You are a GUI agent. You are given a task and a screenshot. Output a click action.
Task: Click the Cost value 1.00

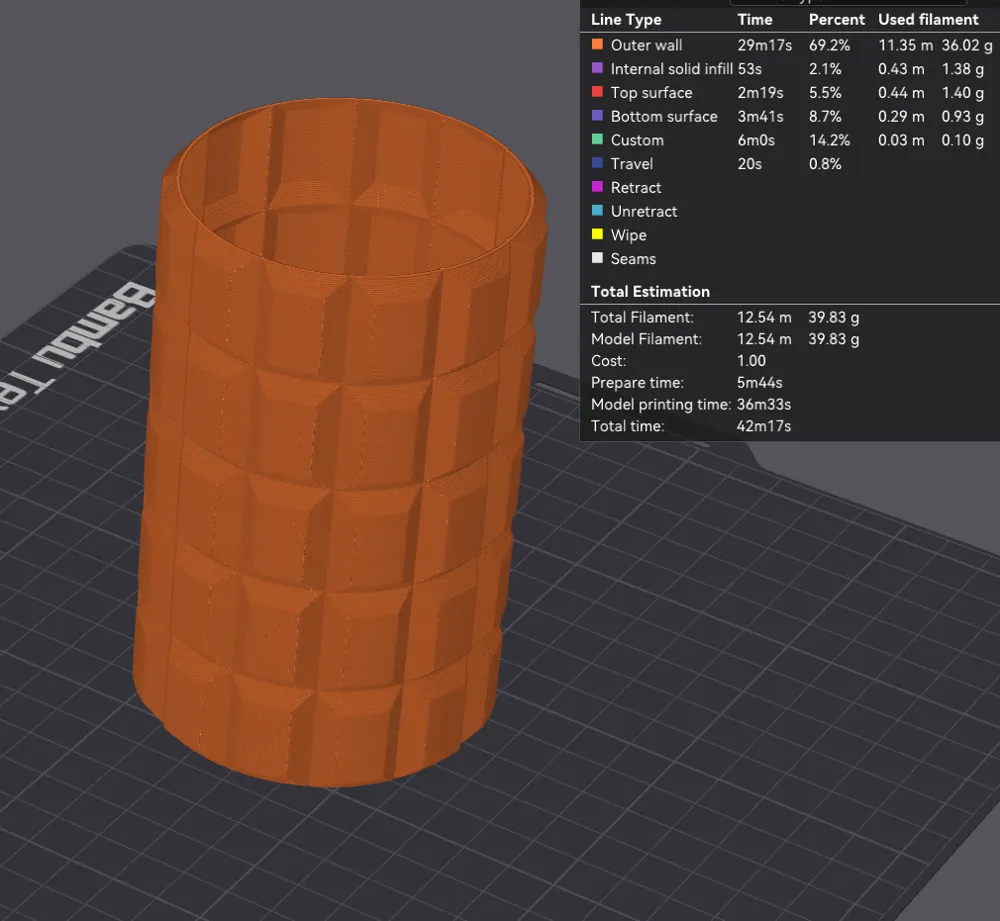[x=751, y=361]
